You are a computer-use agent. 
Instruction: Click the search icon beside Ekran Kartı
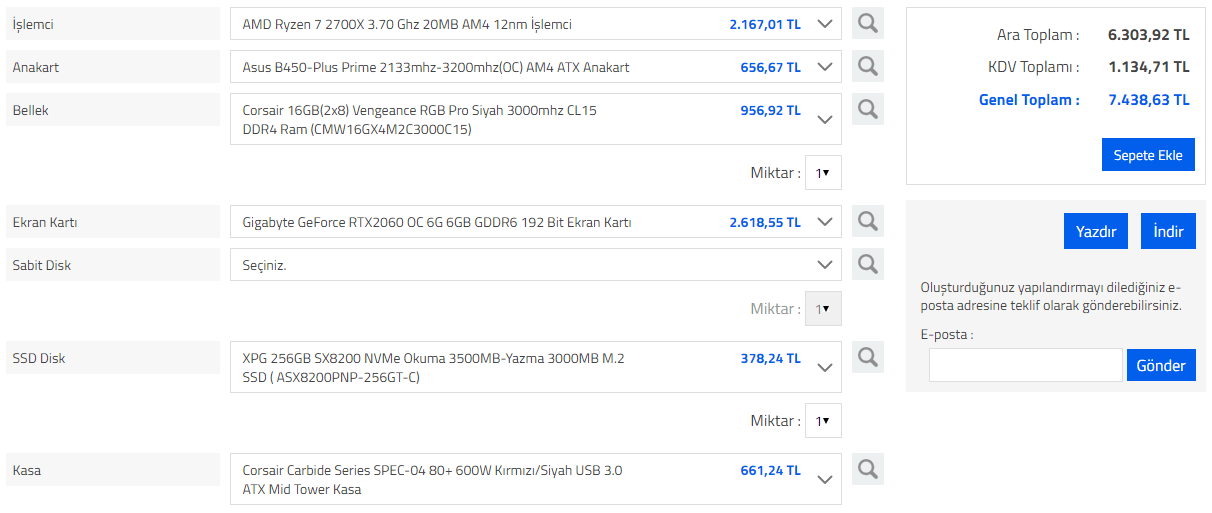868,222
